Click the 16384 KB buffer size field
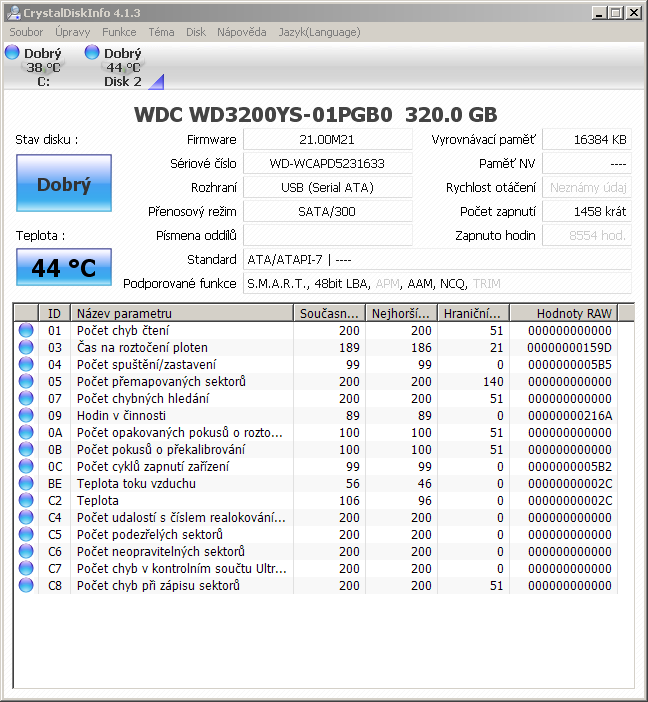The width and height of the screenshot is (648, 702). 587,140
